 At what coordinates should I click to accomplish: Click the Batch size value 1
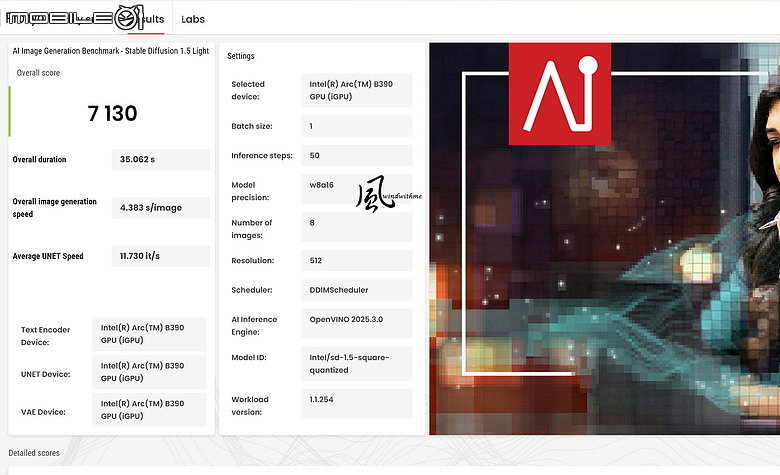click(x=357, y=126)
